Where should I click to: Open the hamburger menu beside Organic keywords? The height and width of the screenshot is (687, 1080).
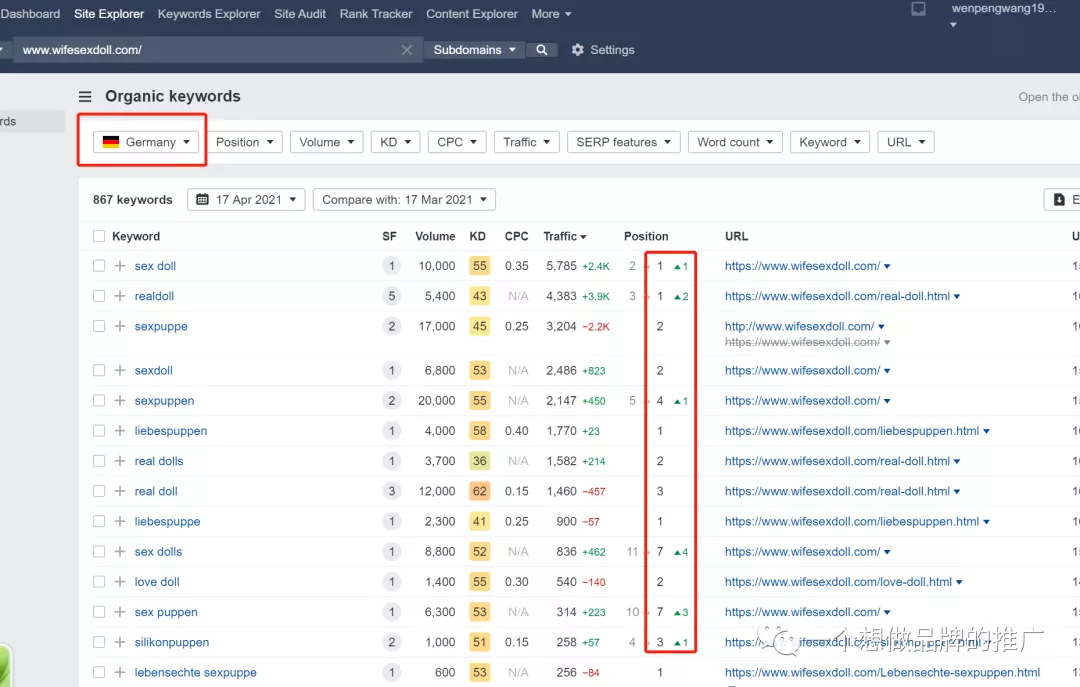(x=85, y=96)
